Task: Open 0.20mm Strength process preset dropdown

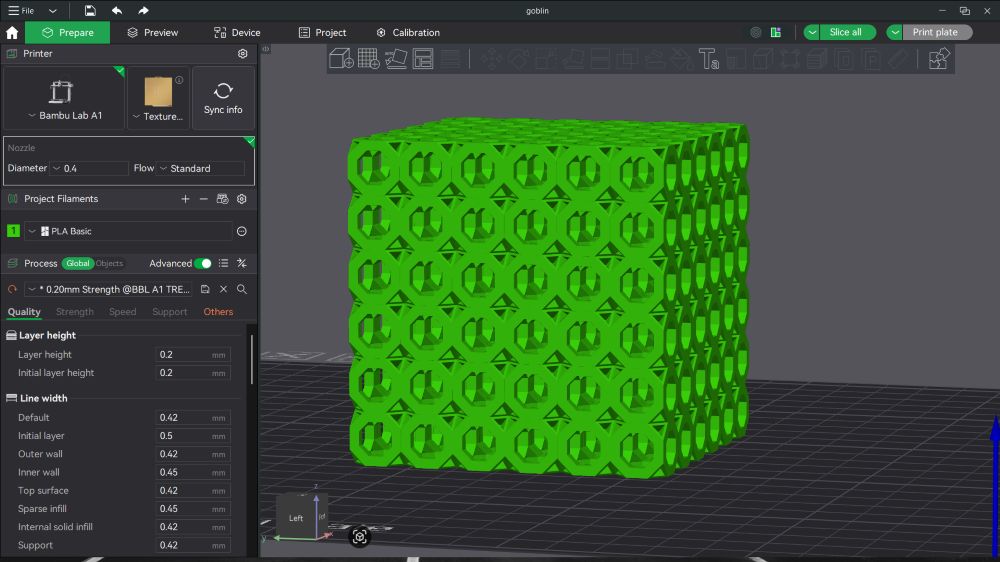Action: tap(32, 289)
